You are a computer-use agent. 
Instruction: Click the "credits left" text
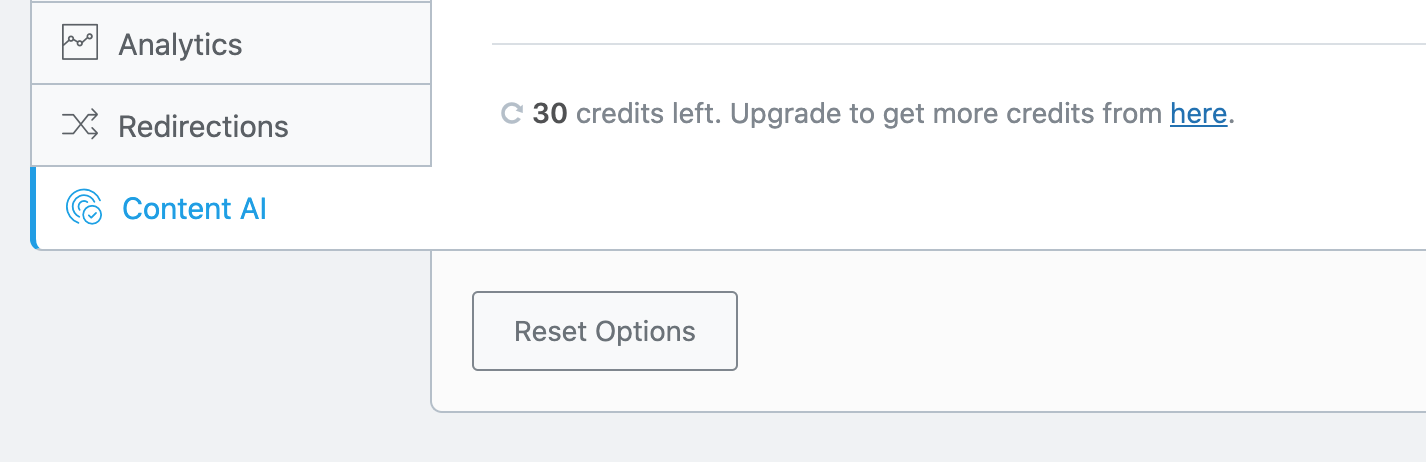tap(648, 114)
